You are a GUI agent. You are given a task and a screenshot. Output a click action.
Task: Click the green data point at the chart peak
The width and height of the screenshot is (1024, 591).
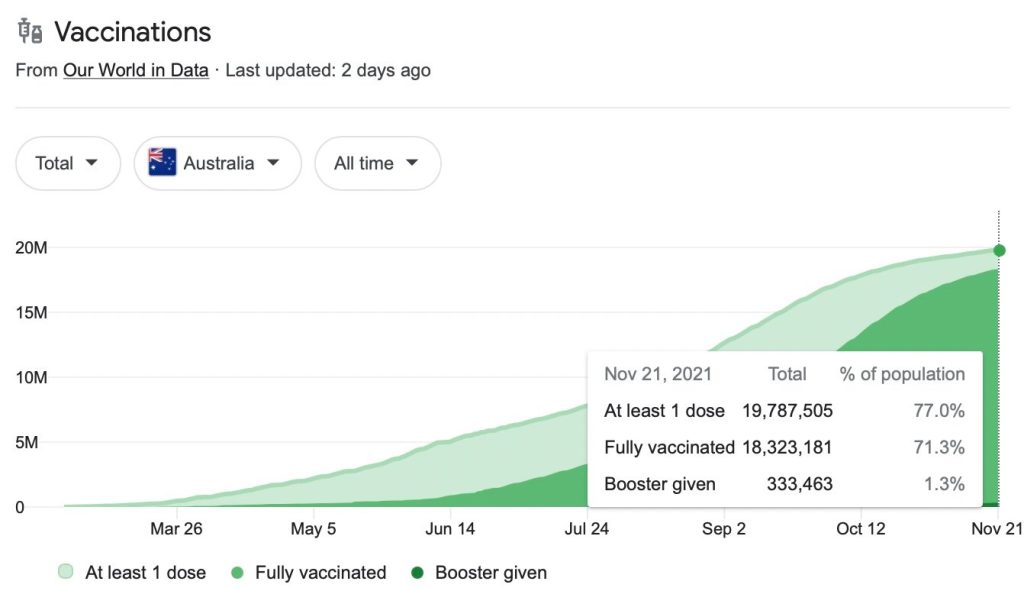click(x=998, y=251)
